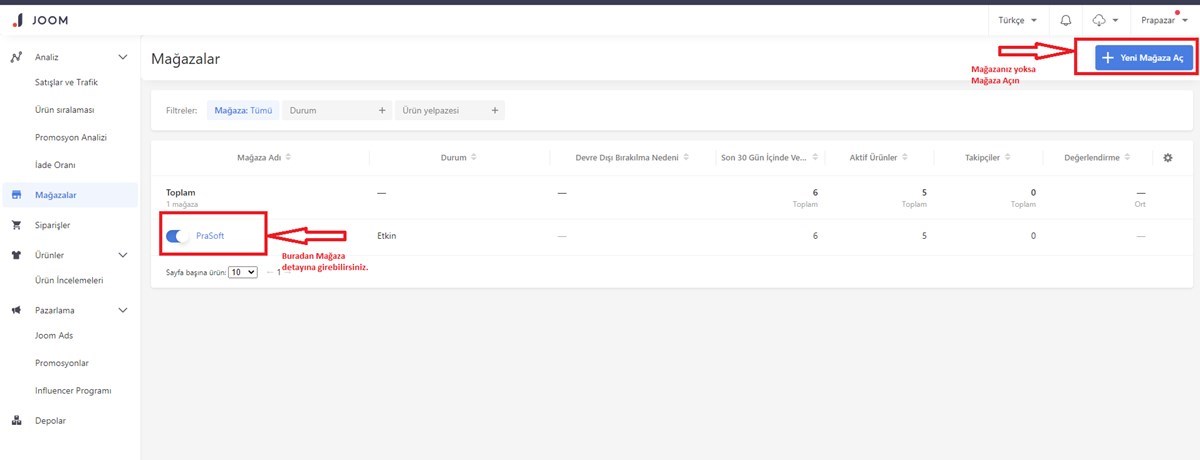Viewport: 1200px width, 460px height.
Task: Open the cloud download menu
Action: [1105, 20]
